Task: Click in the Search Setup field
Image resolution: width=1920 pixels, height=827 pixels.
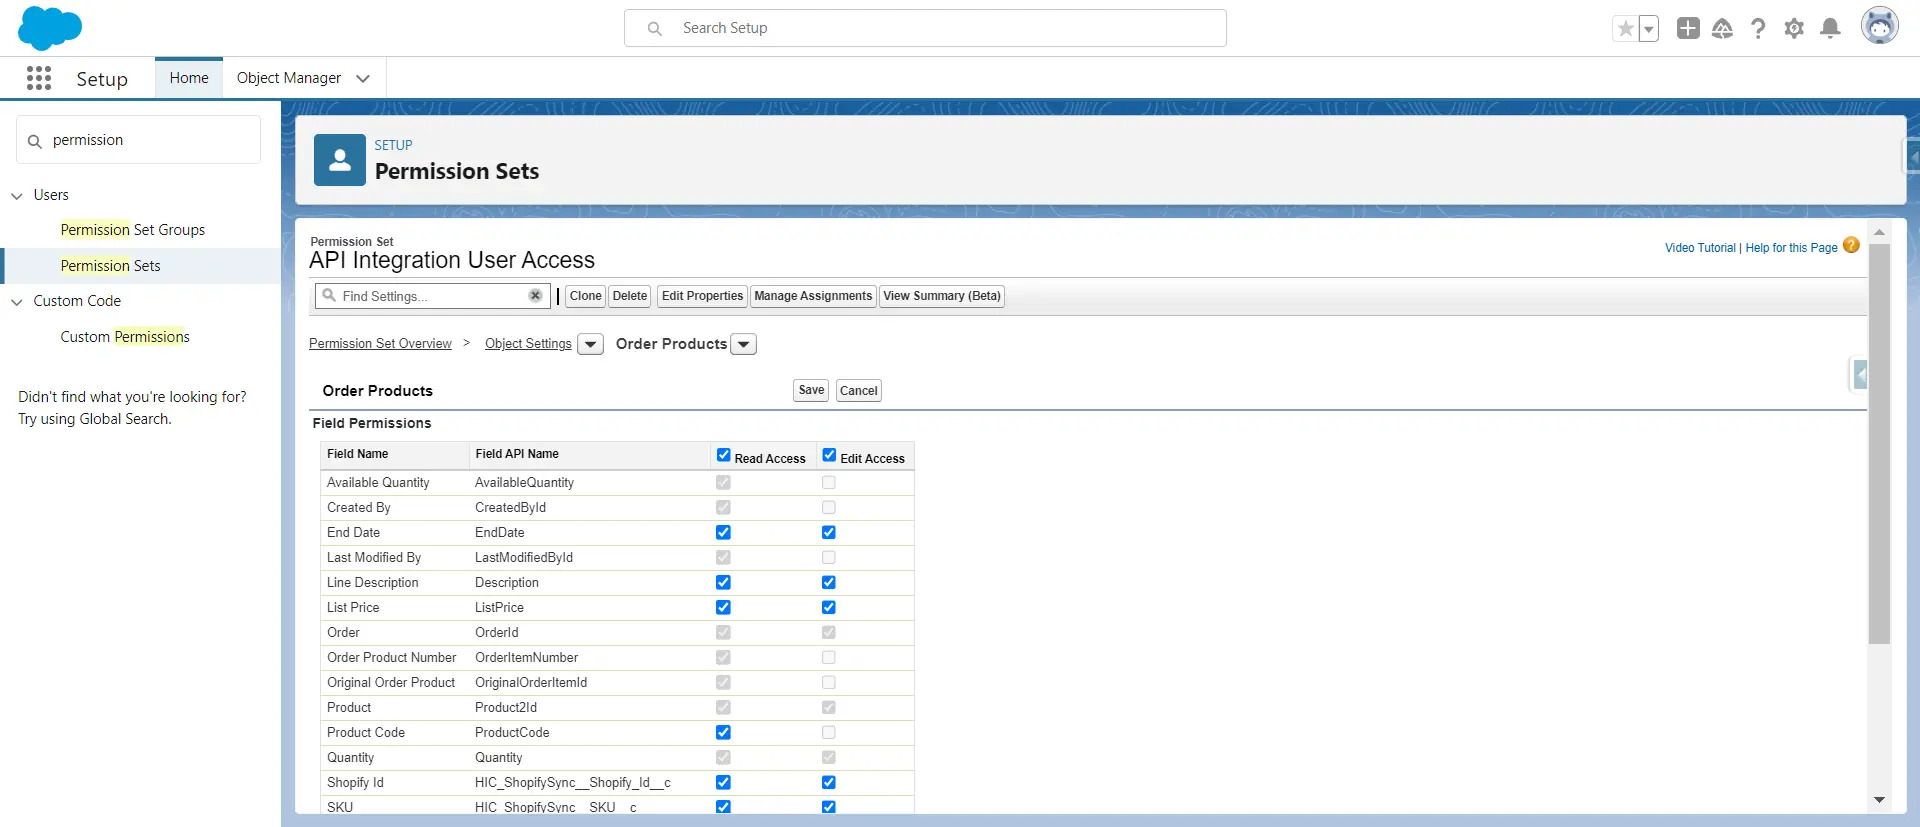Action: 925,28
